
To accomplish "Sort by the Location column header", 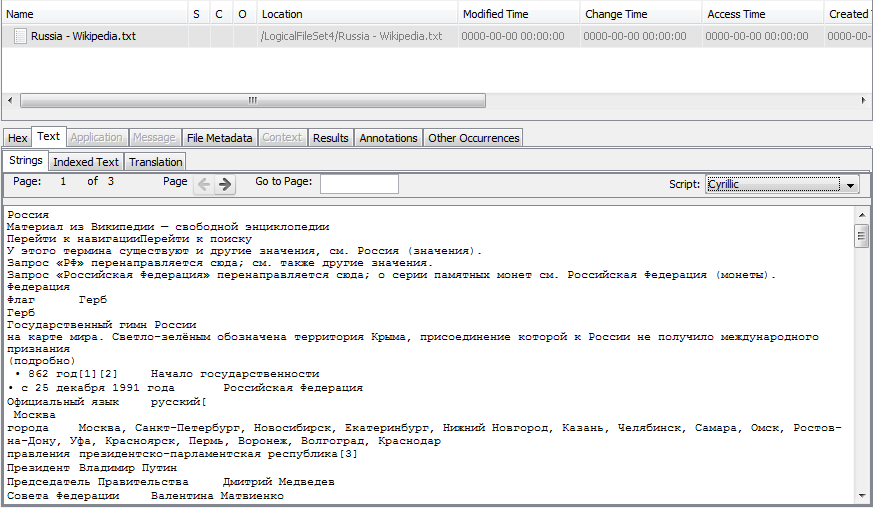I will (x=357, y=14).
